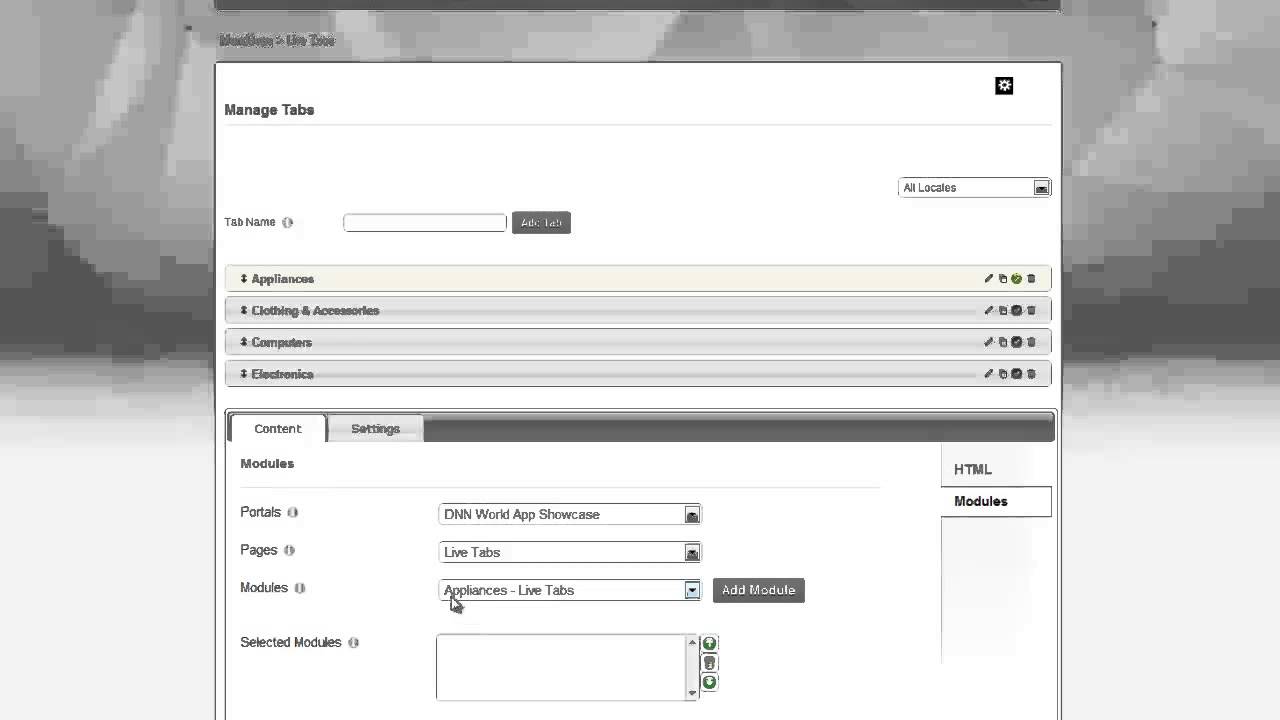The image size is (1280, 720).
Task: Show help info for Pages
Action: tap(289, 550)
